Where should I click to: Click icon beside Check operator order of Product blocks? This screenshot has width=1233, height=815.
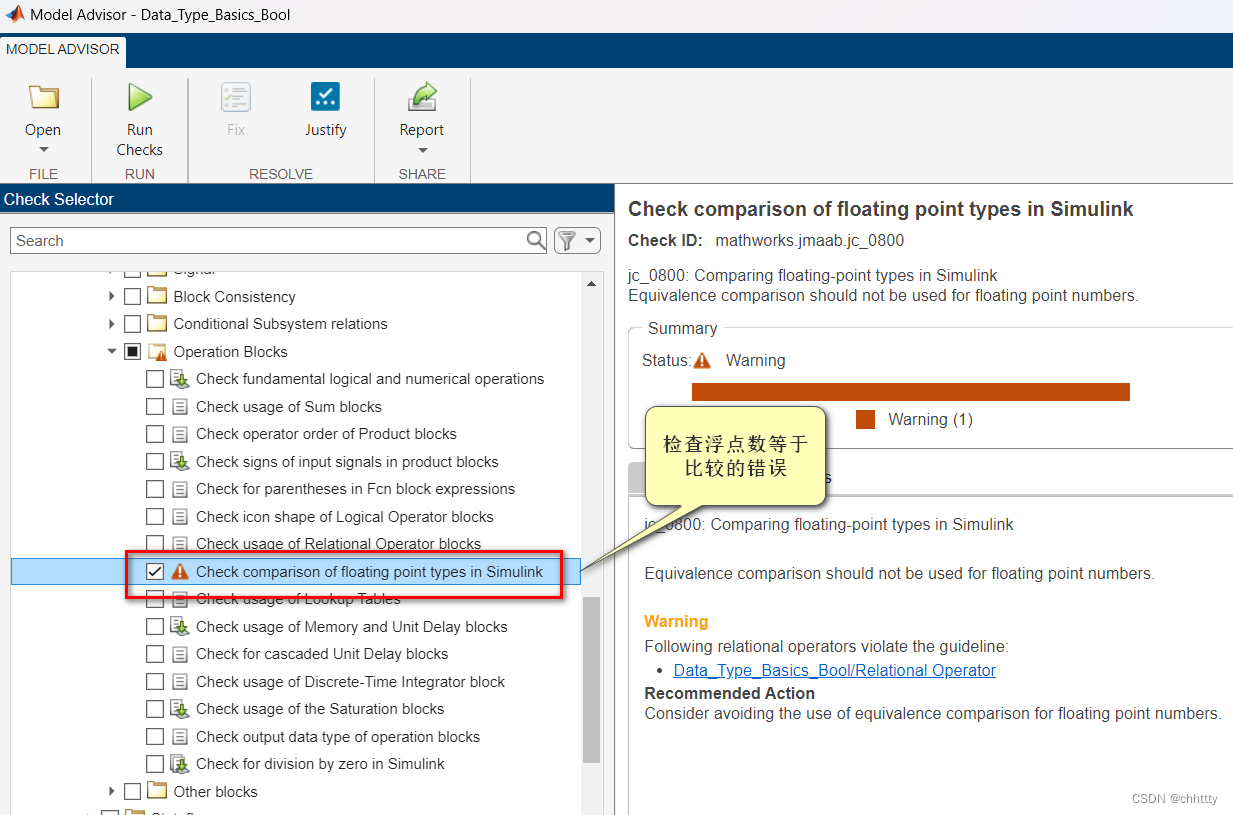click(x=180, y=434)
